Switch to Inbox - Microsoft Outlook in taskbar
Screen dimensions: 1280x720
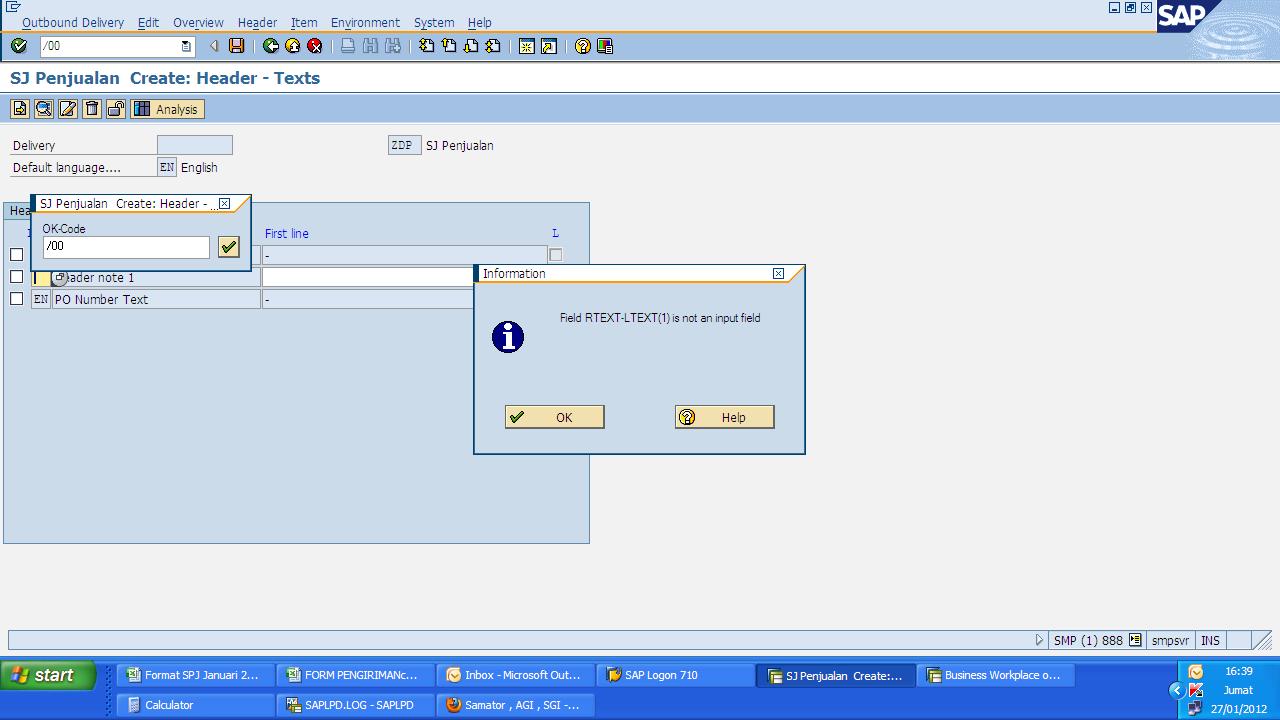(515, 675)
